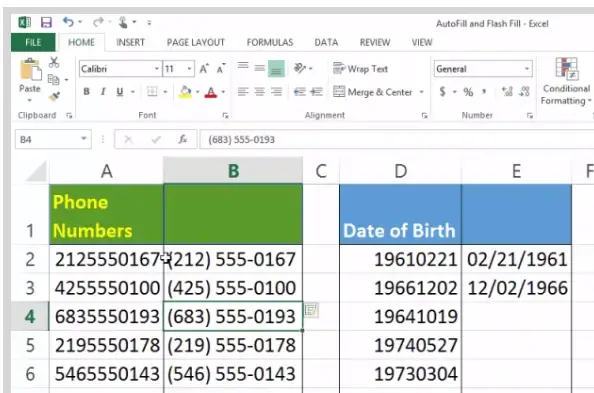Click the Excel logo icon

pyautogui.click(x=25, y=22)
